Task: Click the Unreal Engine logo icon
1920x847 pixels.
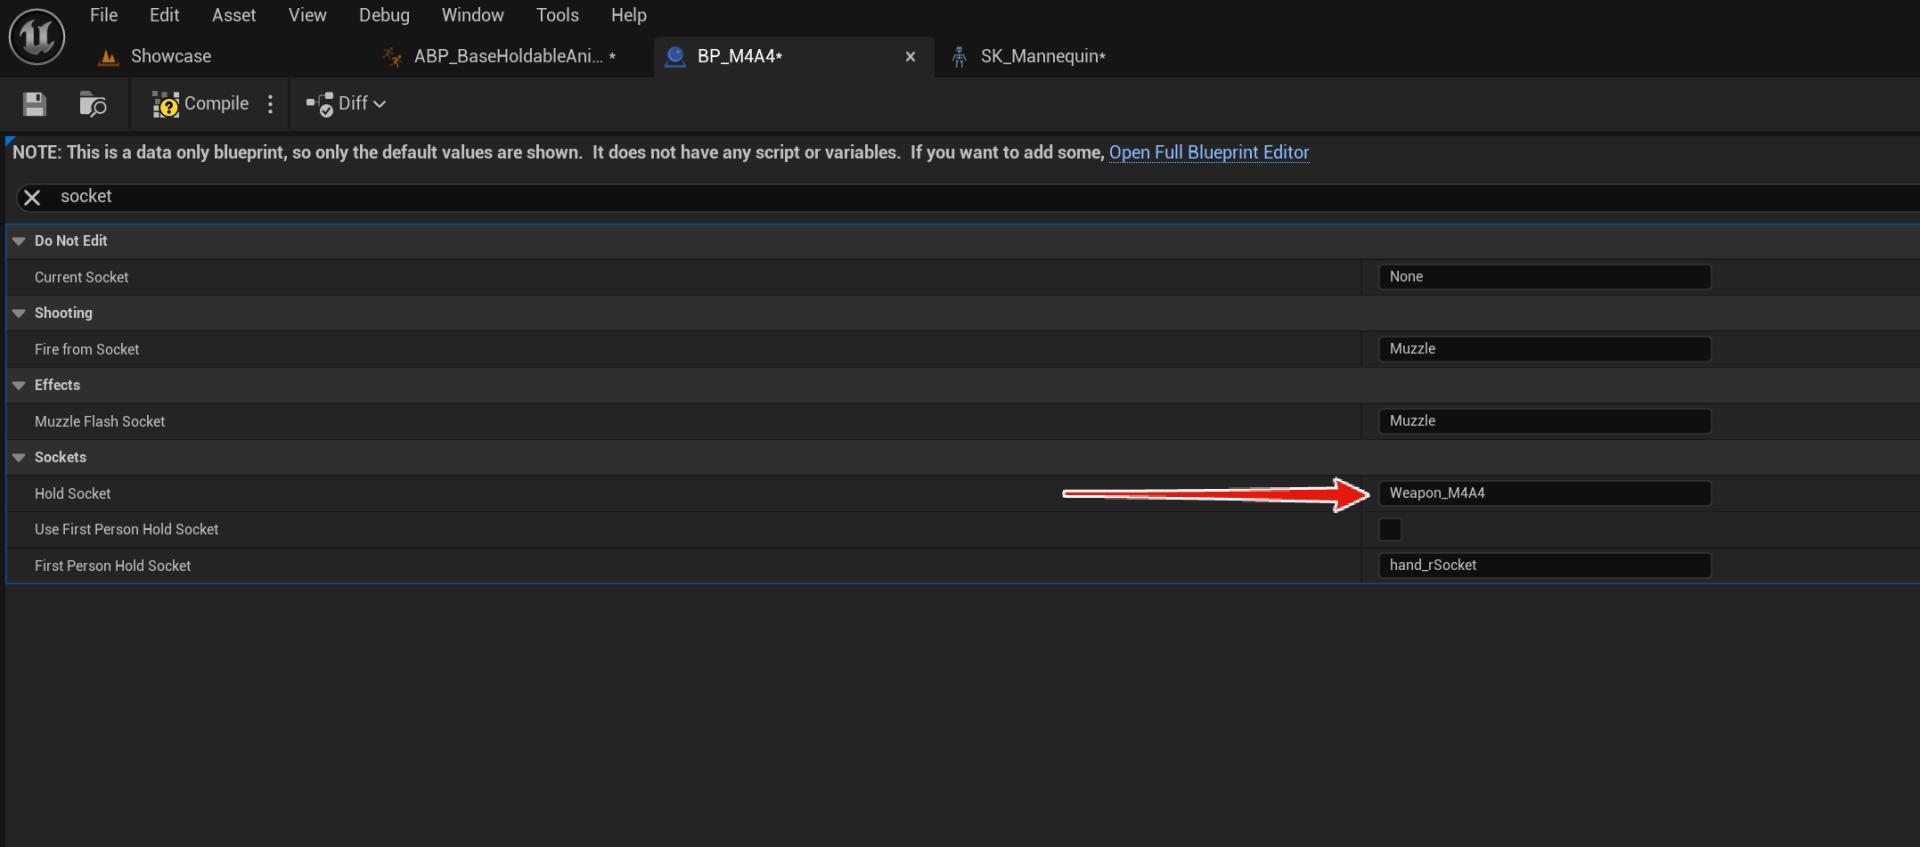Action: (x=37, y=36)
